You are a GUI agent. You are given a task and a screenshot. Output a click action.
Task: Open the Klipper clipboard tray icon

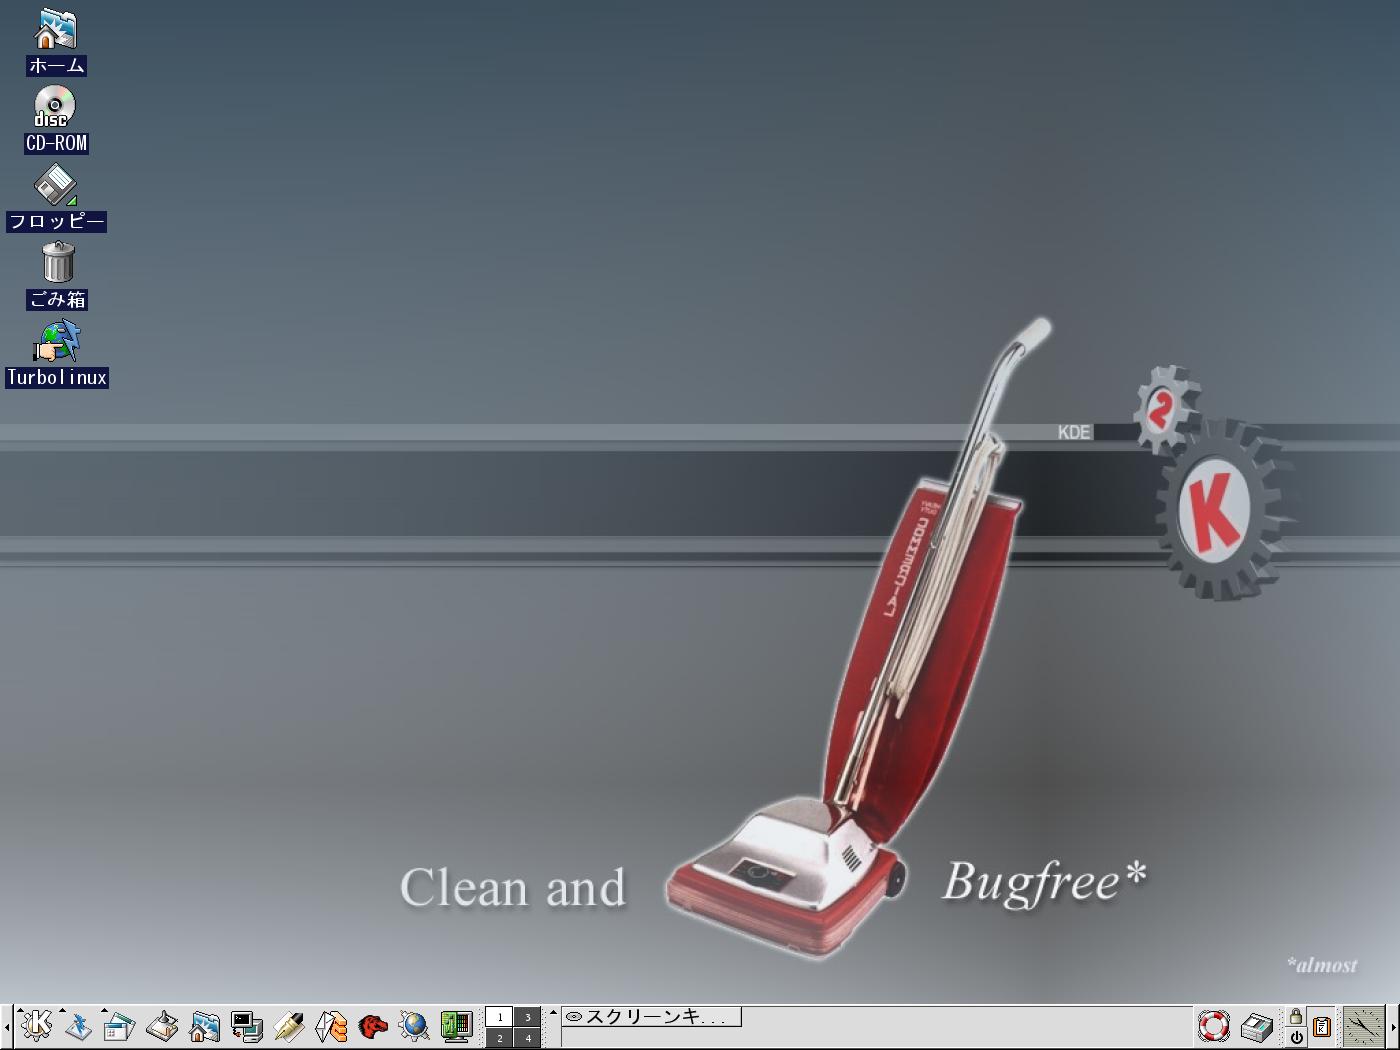pyautogui.click(x=1322, y=1026)
